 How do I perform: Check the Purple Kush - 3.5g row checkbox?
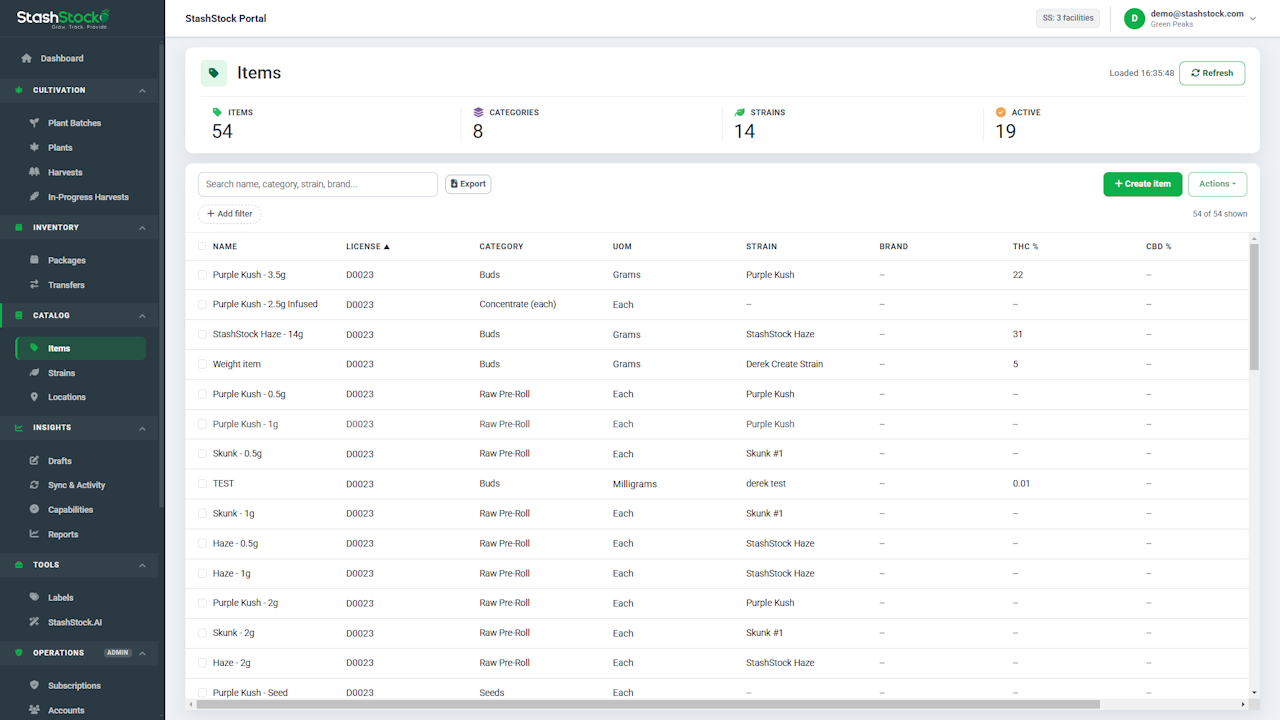[x=202, y=274]
